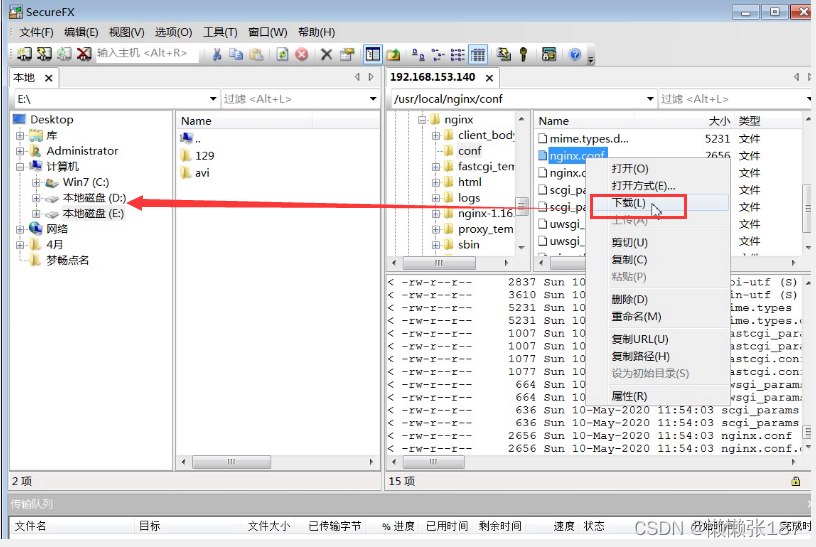Choose 复制URL(U) in context menu
This screenshot has height=547, width=816.
(x=658, y=339)
